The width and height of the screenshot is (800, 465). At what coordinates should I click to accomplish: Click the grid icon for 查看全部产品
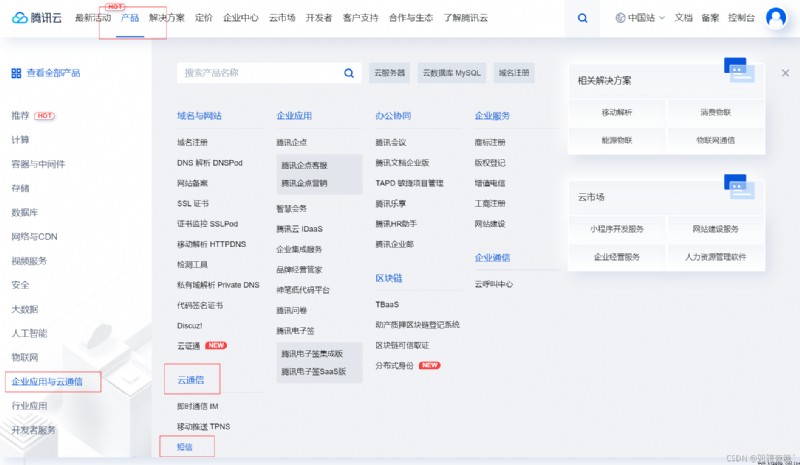[16, 73]
